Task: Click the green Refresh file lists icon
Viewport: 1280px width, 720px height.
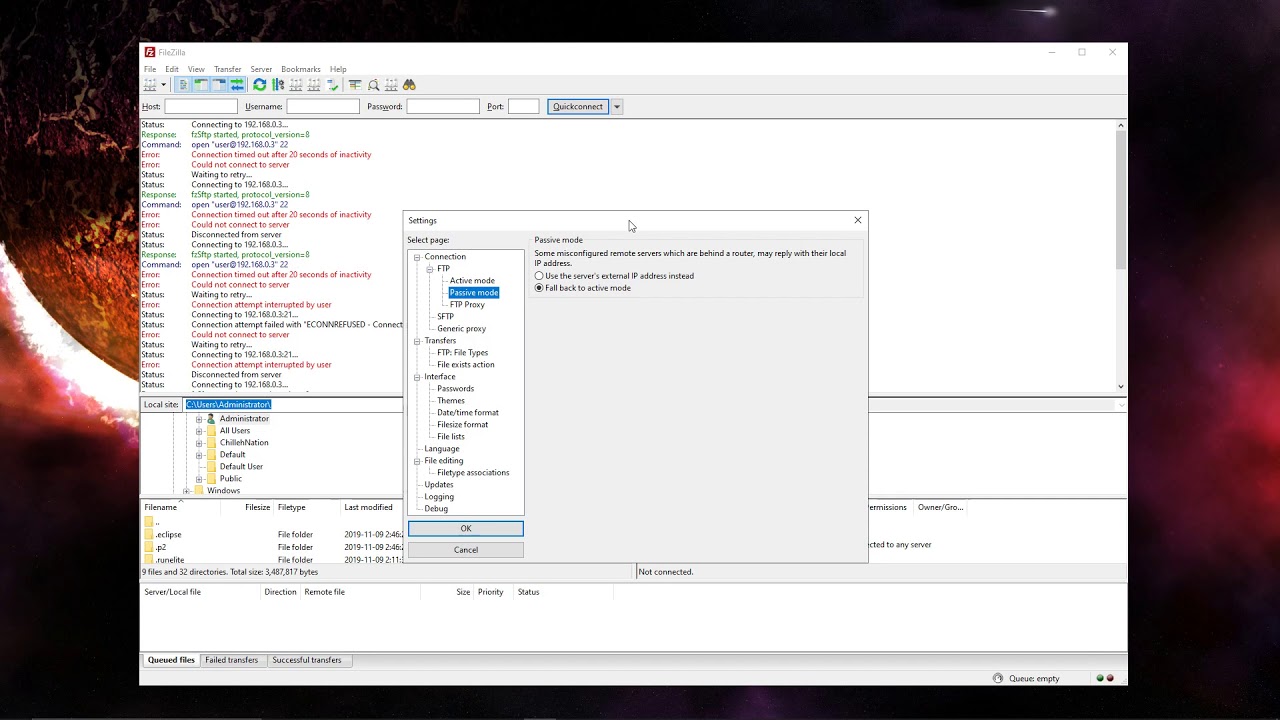Action: 260,85
